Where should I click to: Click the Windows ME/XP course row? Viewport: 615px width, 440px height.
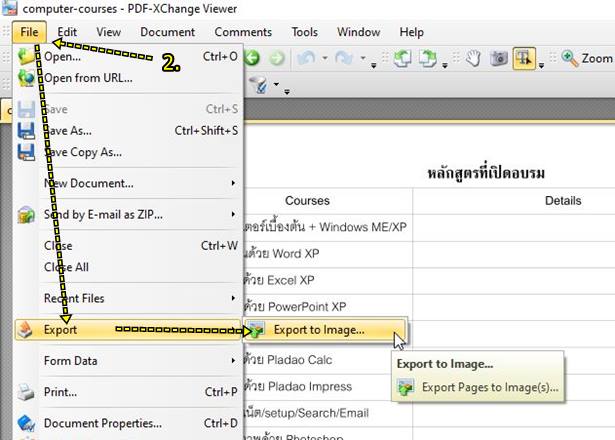click(x=328, y=227)
